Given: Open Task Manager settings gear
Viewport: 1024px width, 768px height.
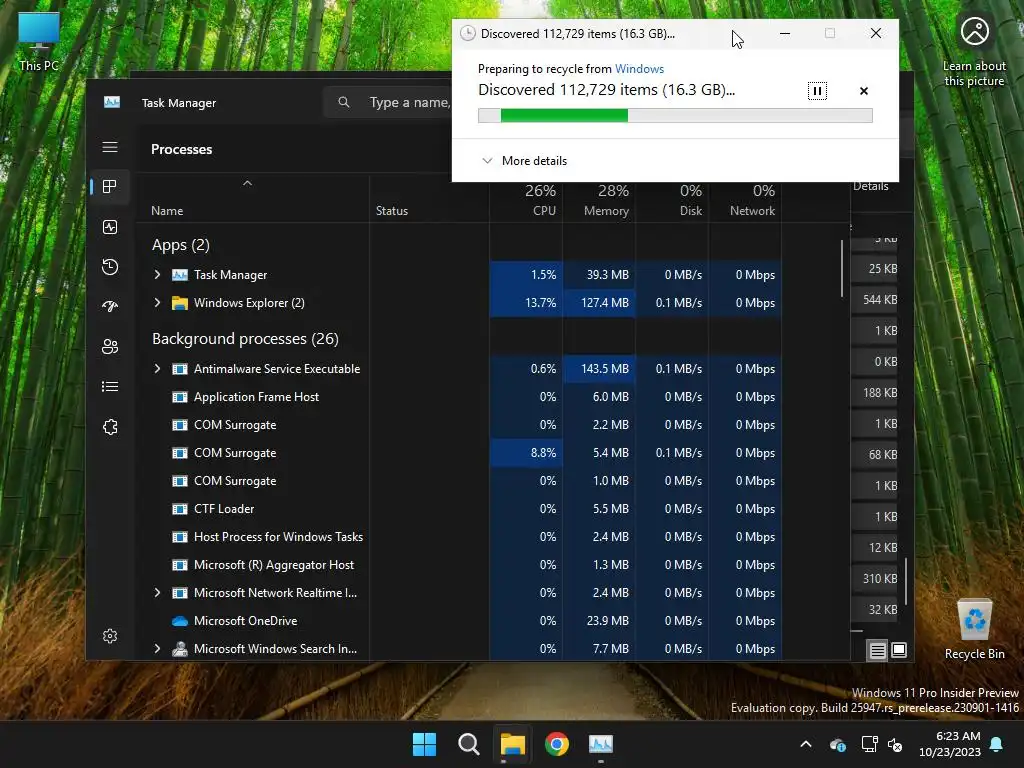Looking at the screenshot, I should pos(110,636).
